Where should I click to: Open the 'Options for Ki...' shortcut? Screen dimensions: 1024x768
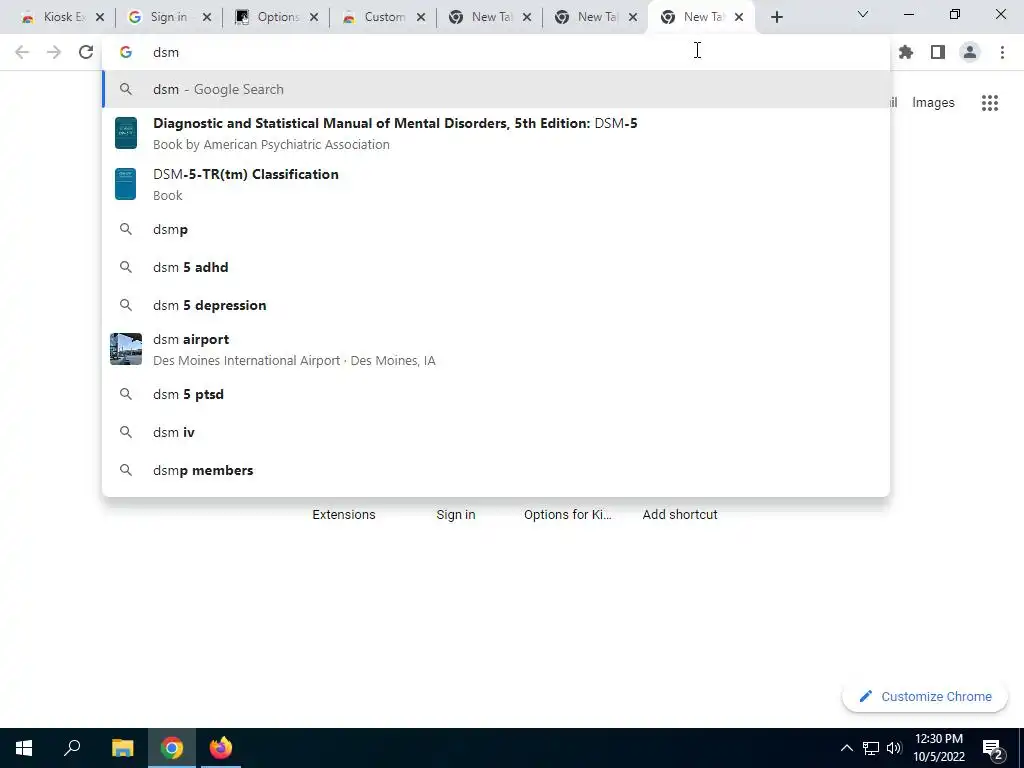point(568,515)
